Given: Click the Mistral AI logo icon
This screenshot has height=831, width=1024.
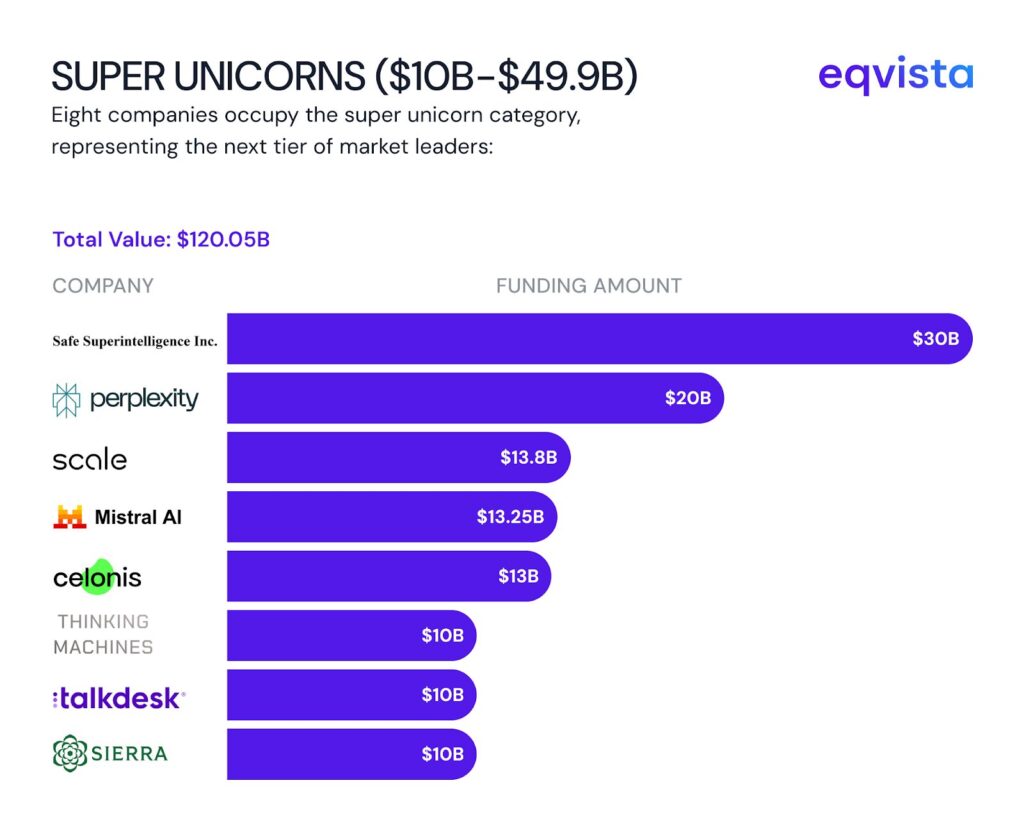Looking at the screenshot, I should (70, 517).
